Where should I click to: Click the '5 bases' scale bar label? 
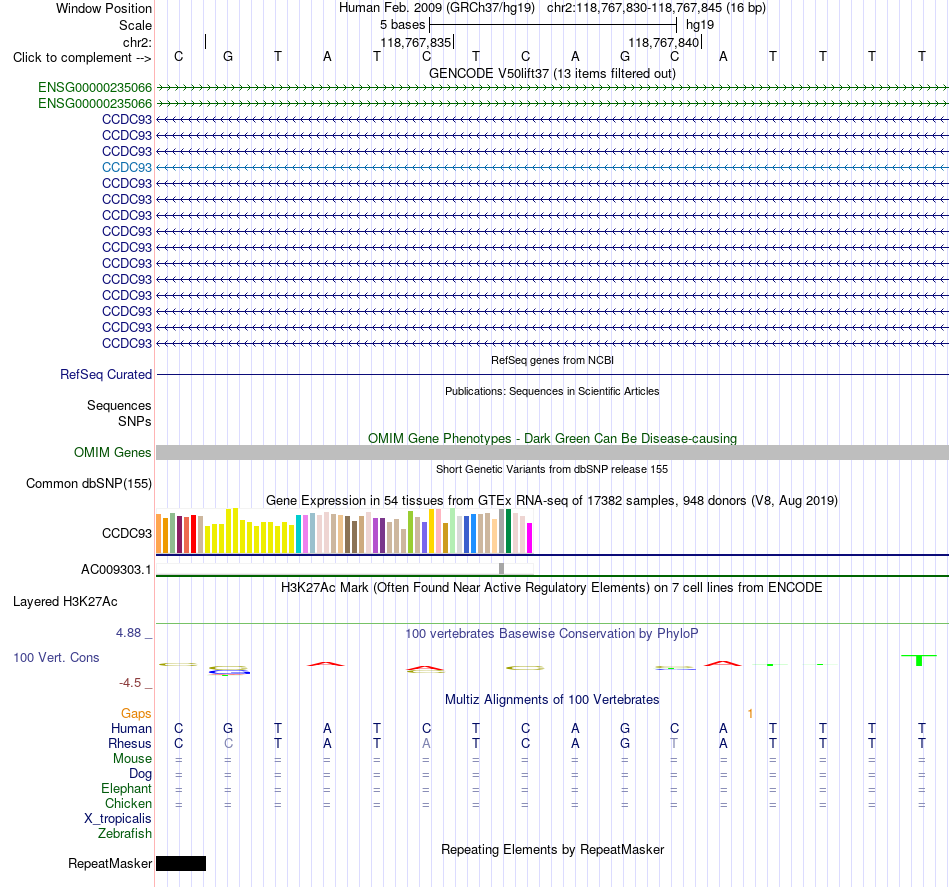coord(402,25)
